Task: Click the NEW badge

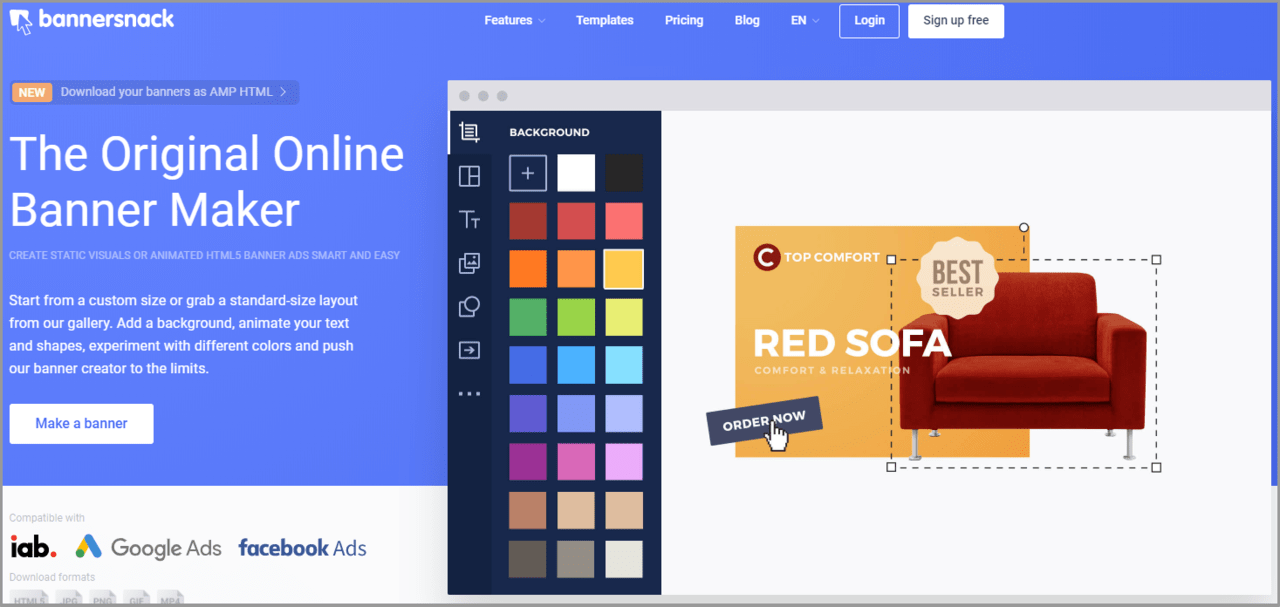Action: 32,92
